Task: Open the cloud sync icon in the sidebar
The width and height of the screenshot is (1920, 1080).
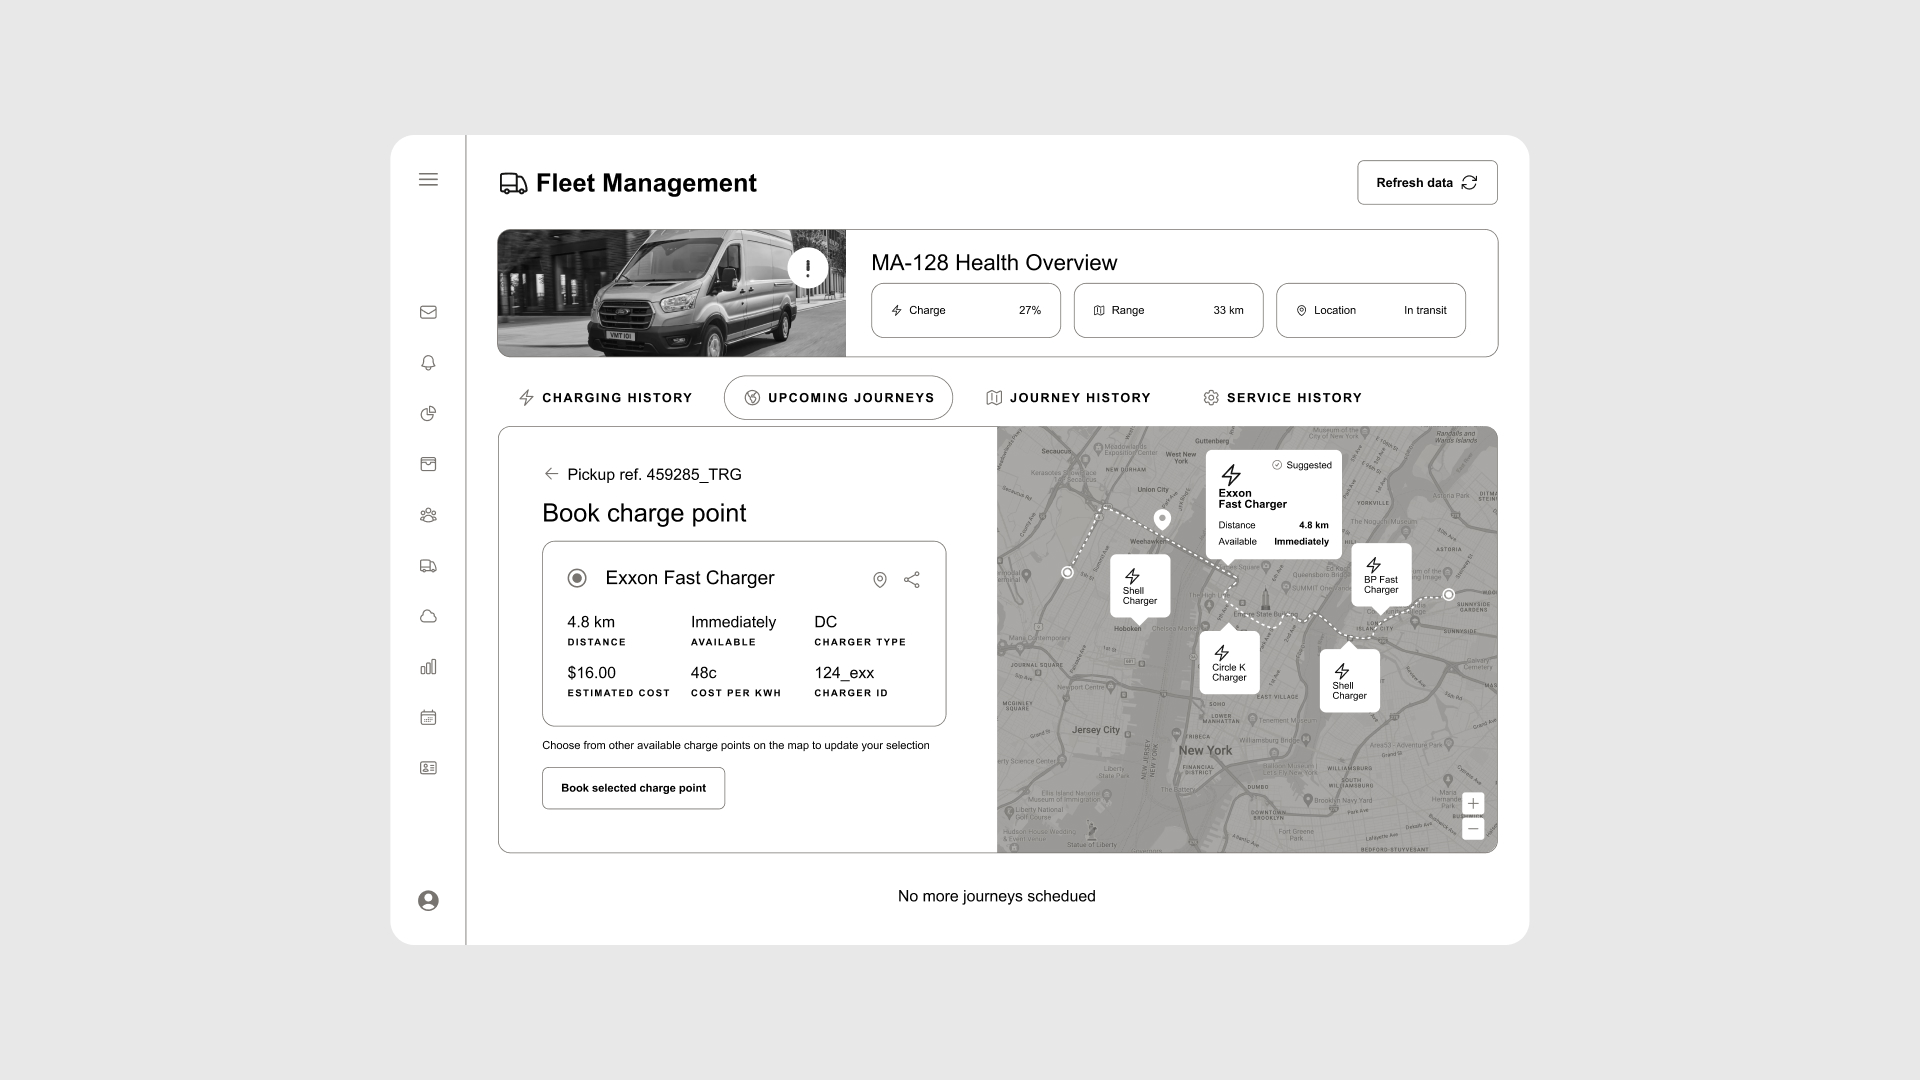Action: pyautogui.click(x=428, y=616)
